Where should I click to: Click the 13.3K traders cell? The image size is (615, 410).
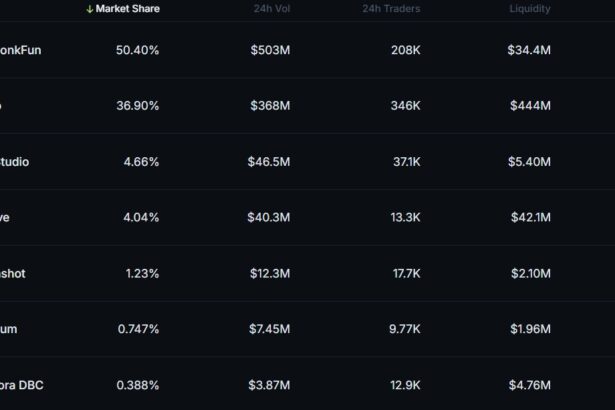tap(404, 217)
